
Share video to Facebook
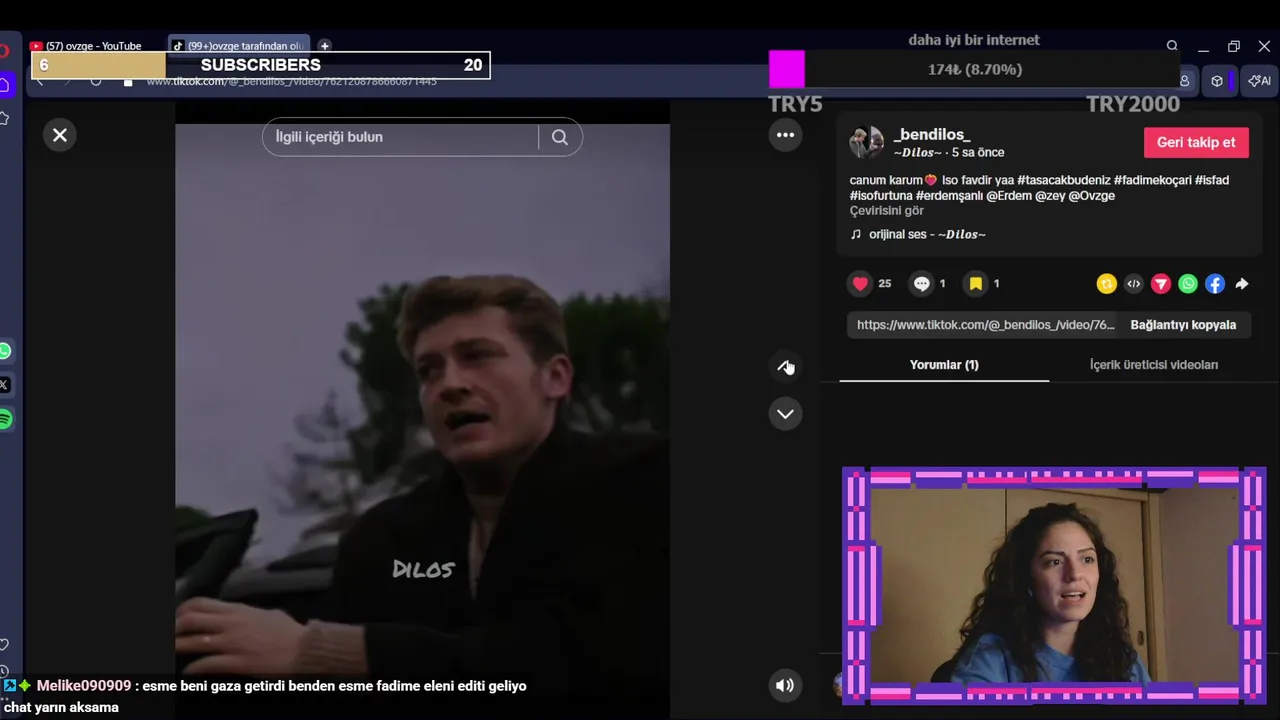[x=1214, y=284]
